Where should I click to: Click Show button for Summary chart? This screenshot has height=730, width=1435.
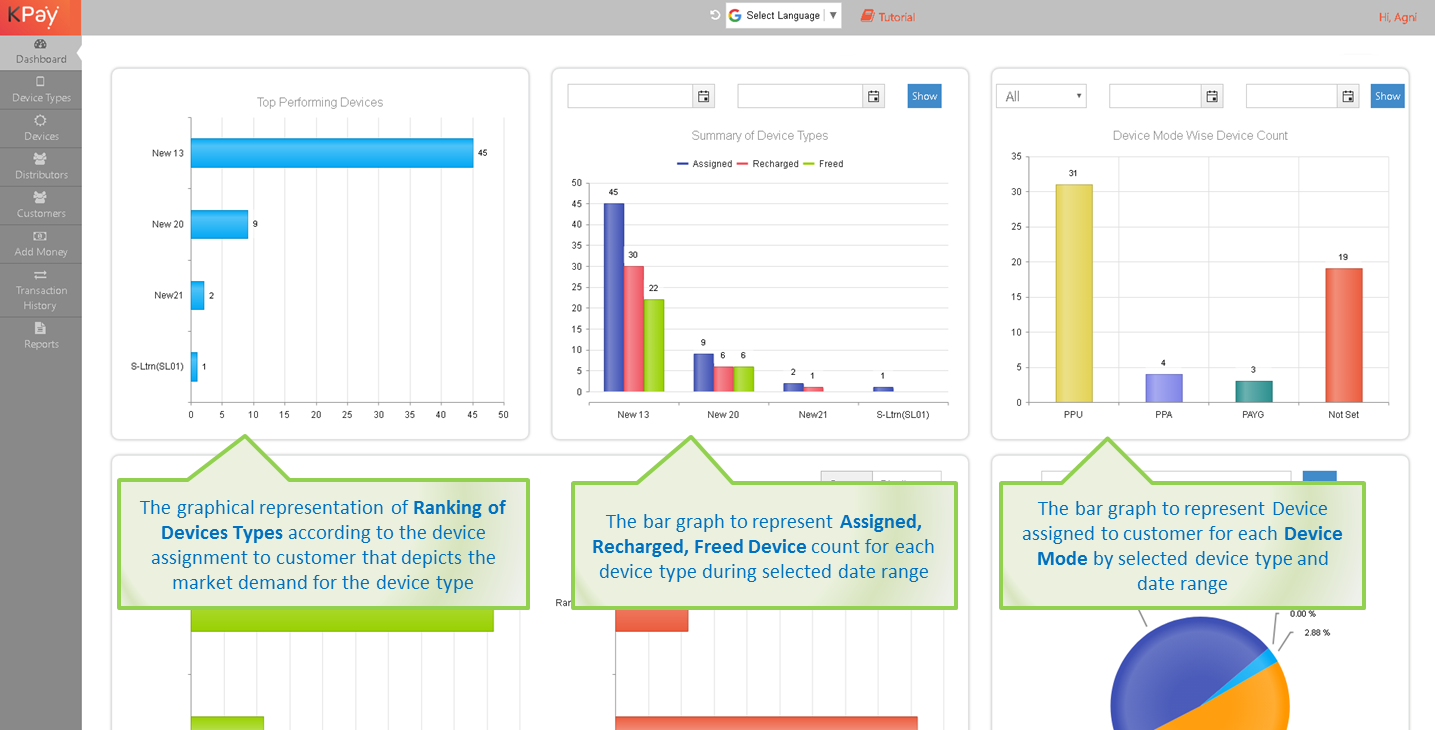(924, 96)
